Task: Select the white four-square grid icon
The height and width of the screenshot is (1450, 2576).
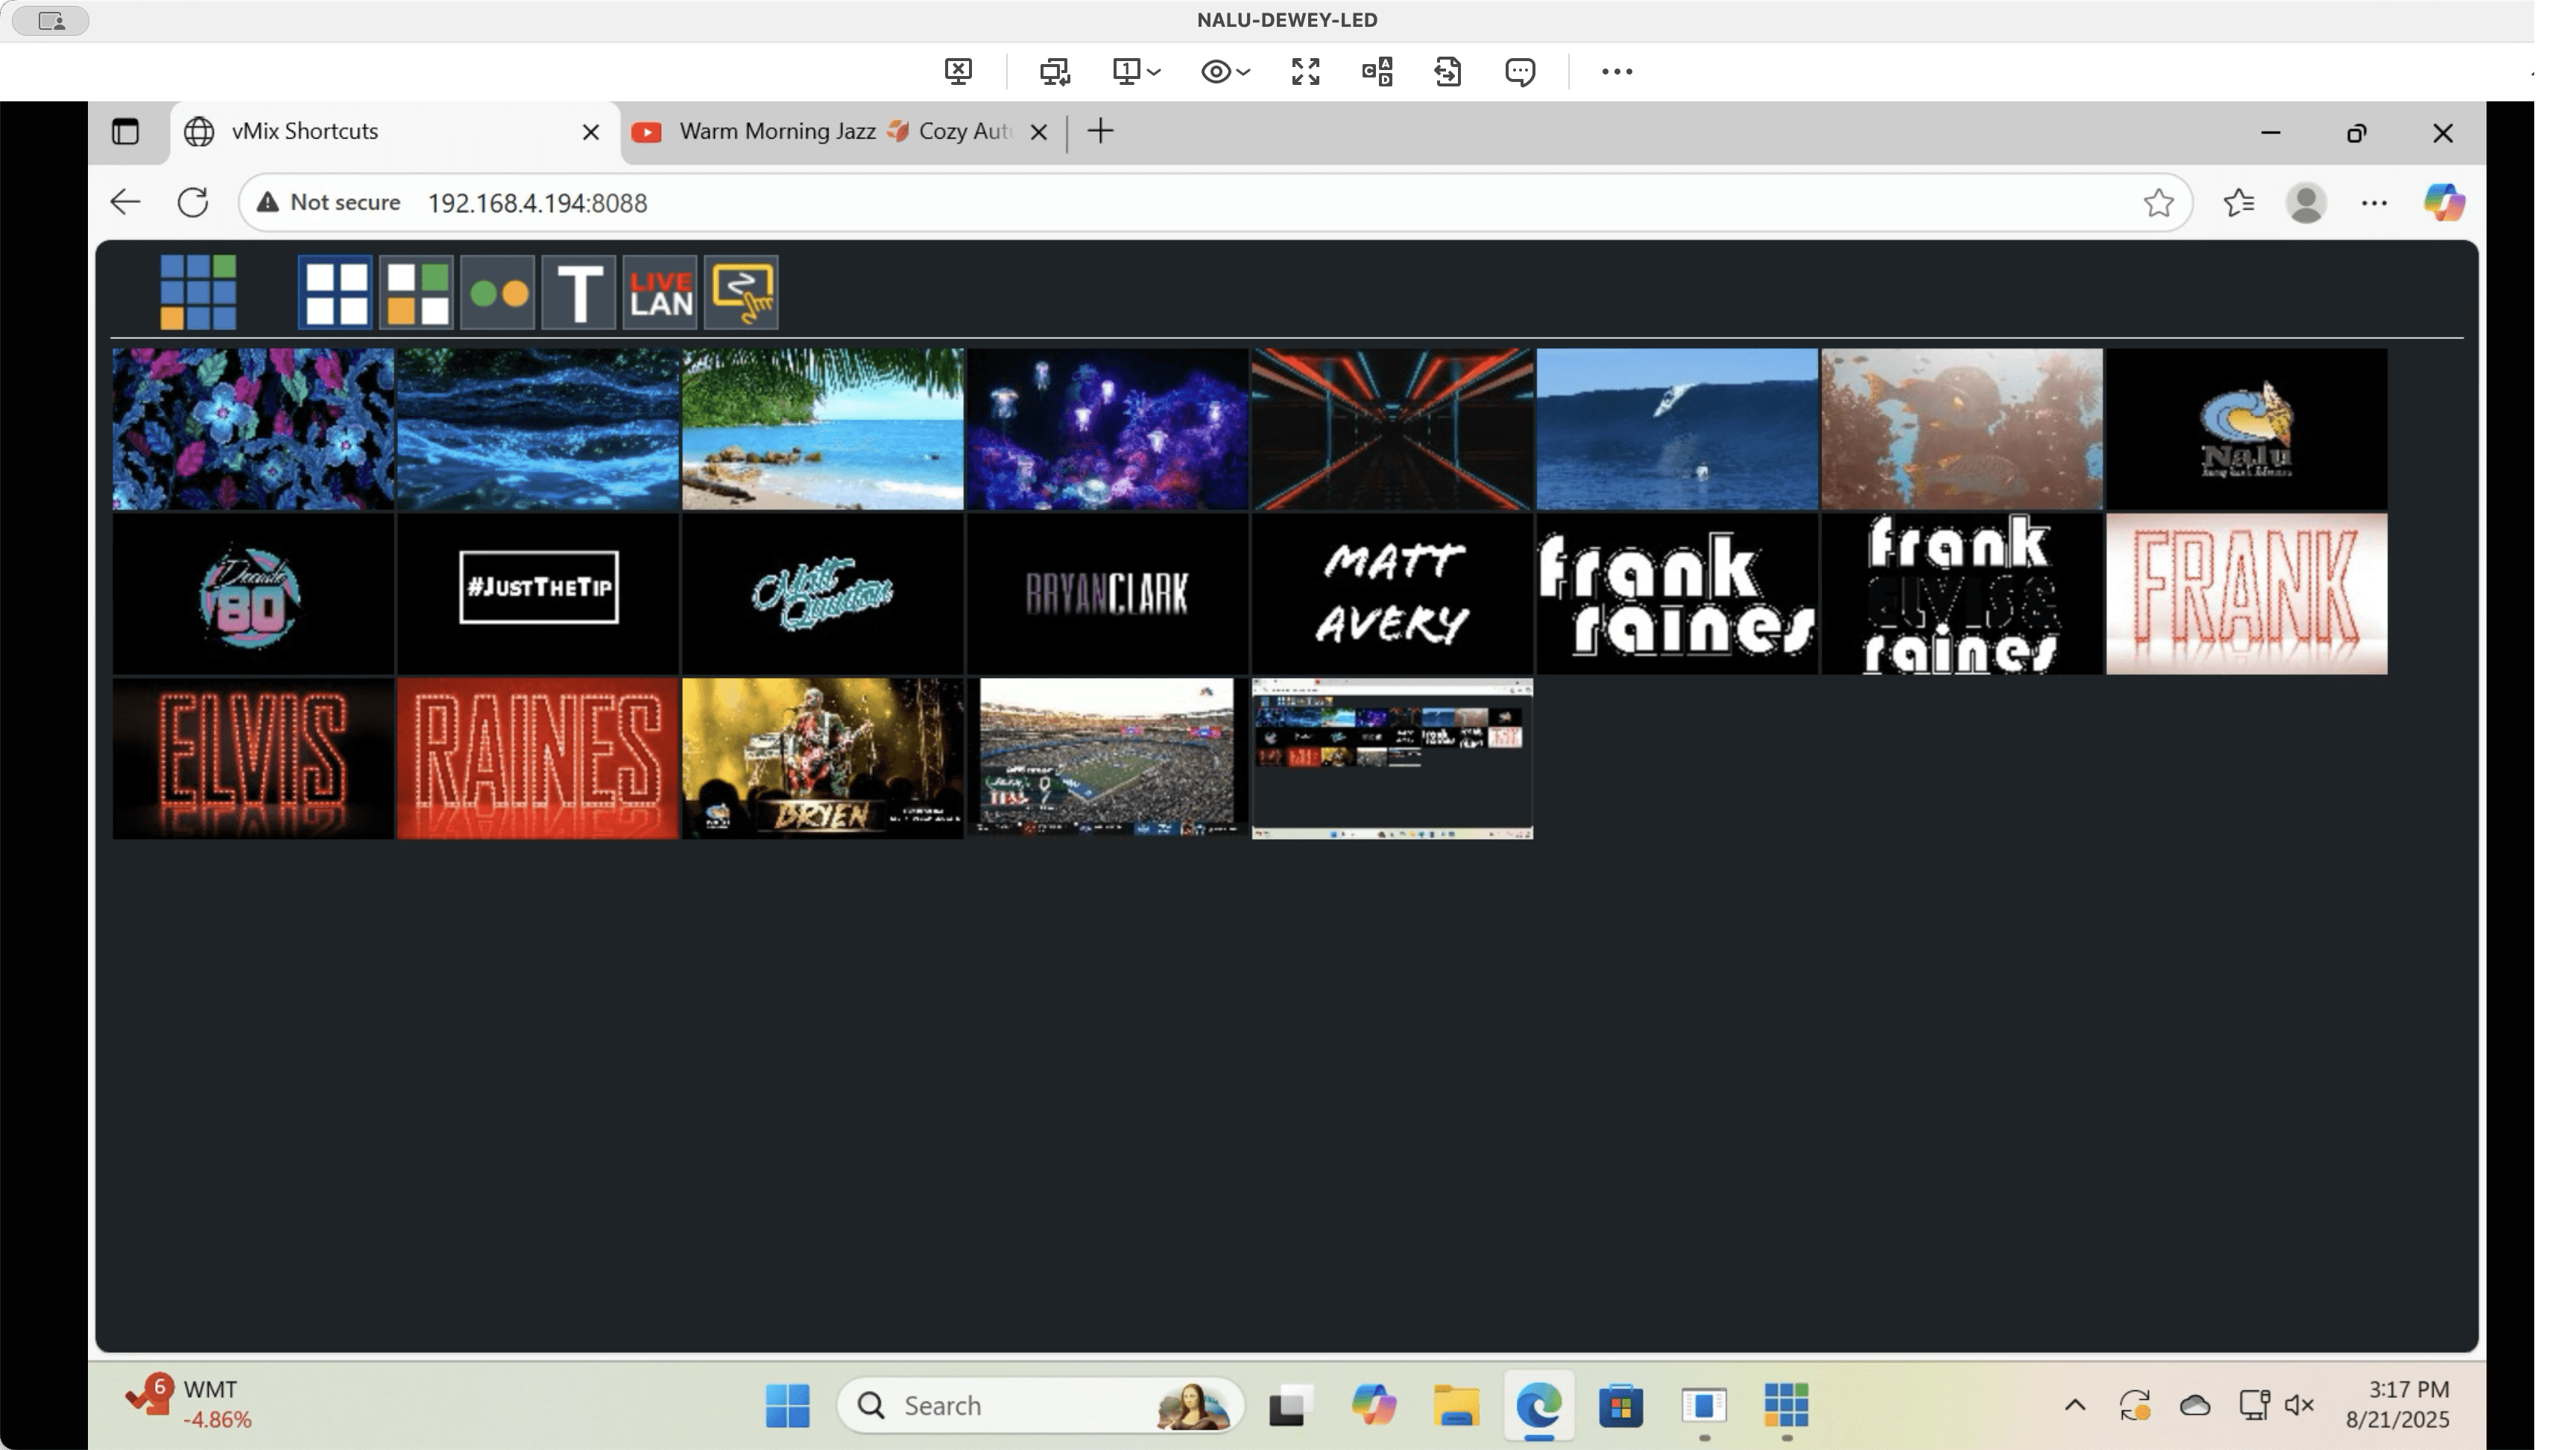Action: (336, 293)
